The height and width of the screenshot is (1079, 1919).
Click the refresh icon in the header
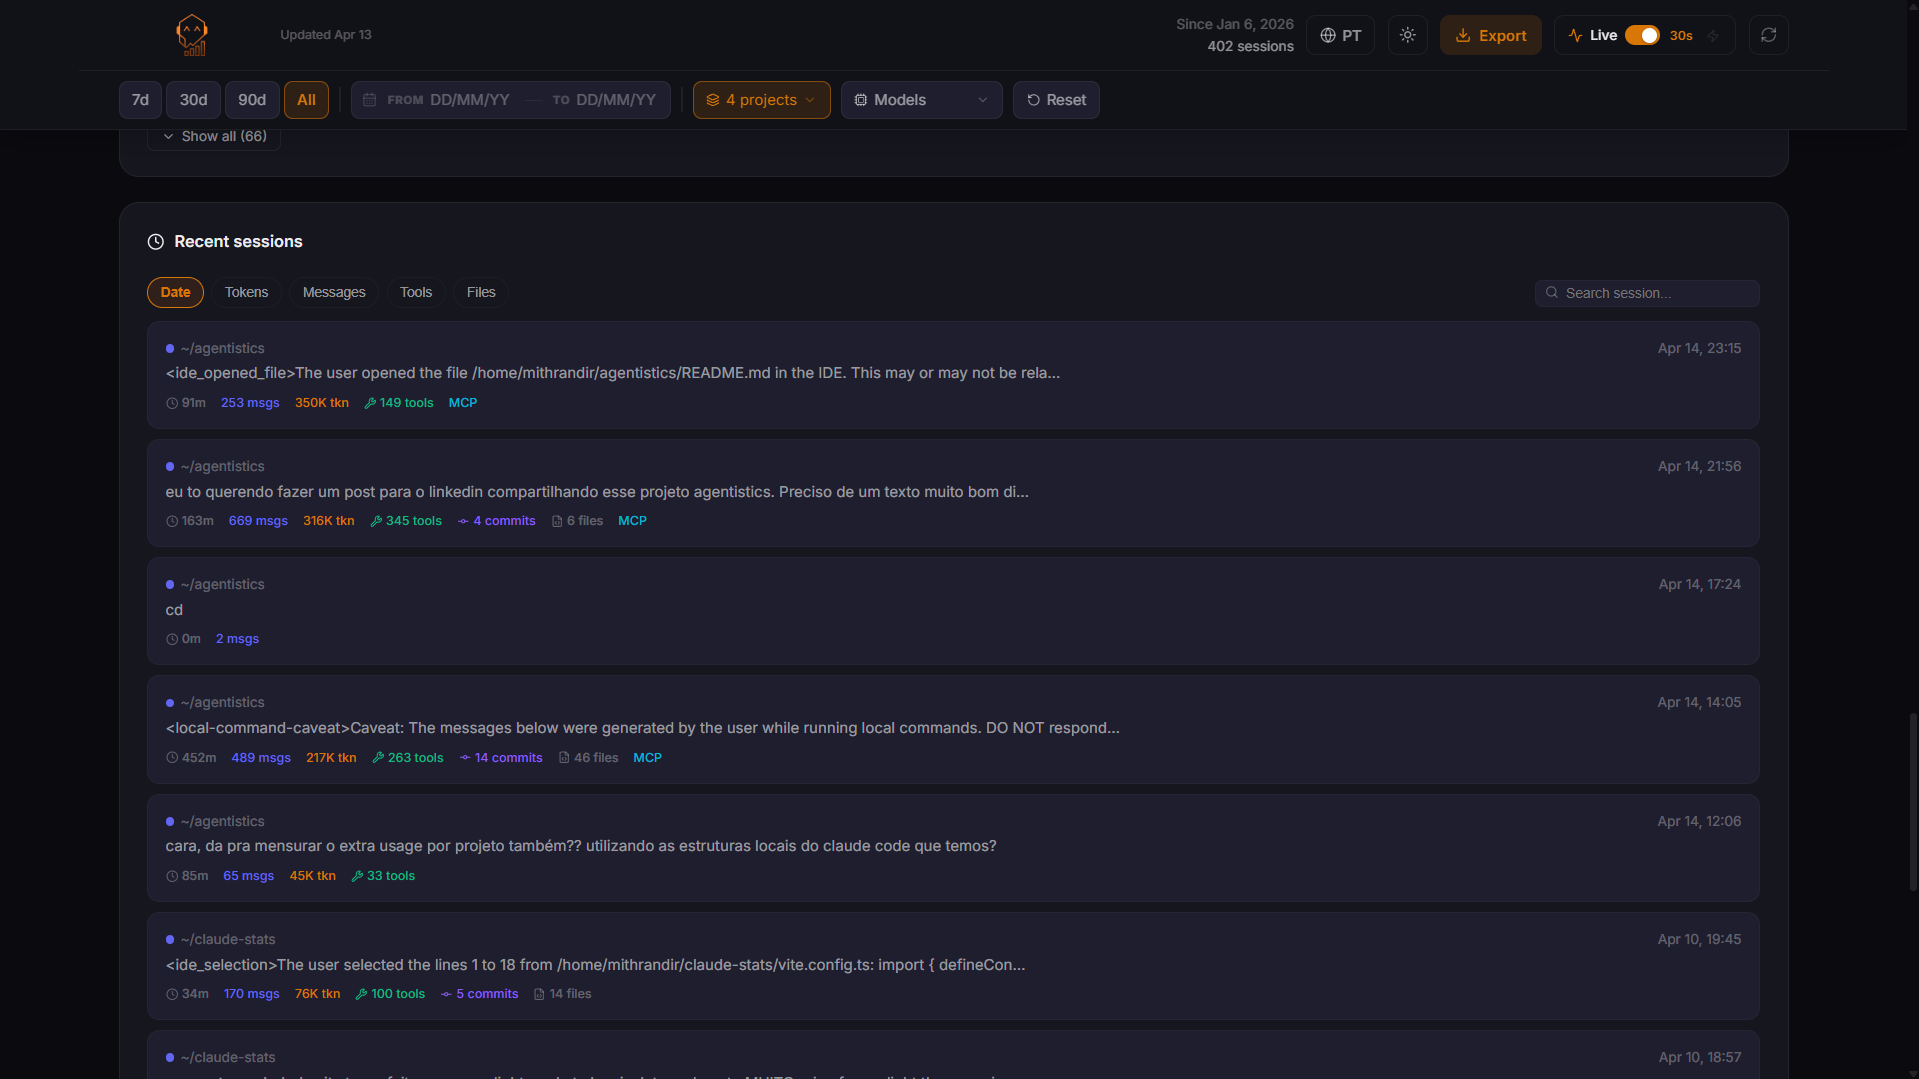coord(1768,35)
